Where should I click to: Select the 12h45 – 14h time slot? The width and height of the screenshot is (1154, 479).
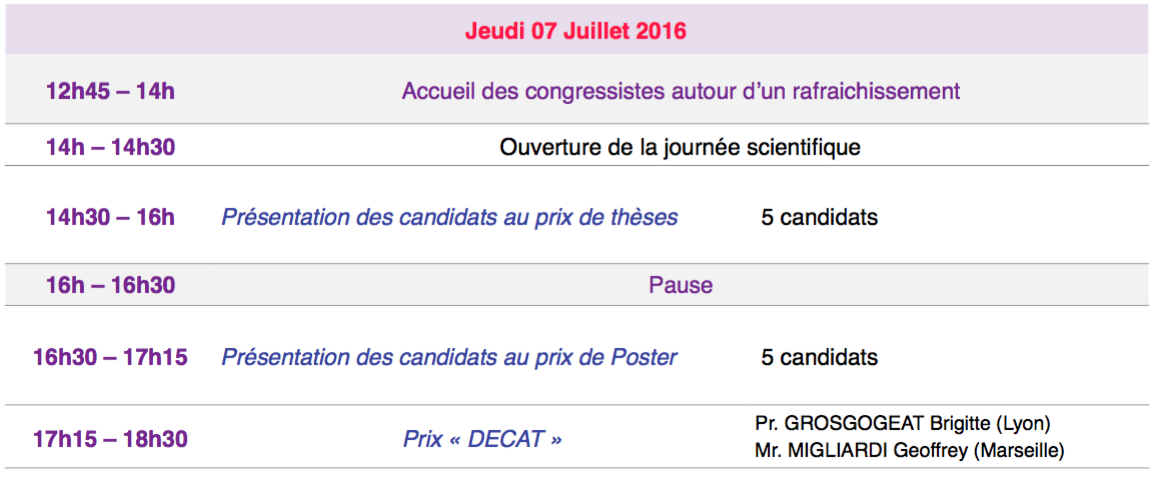pyautogui.click(x=110, y=92)
